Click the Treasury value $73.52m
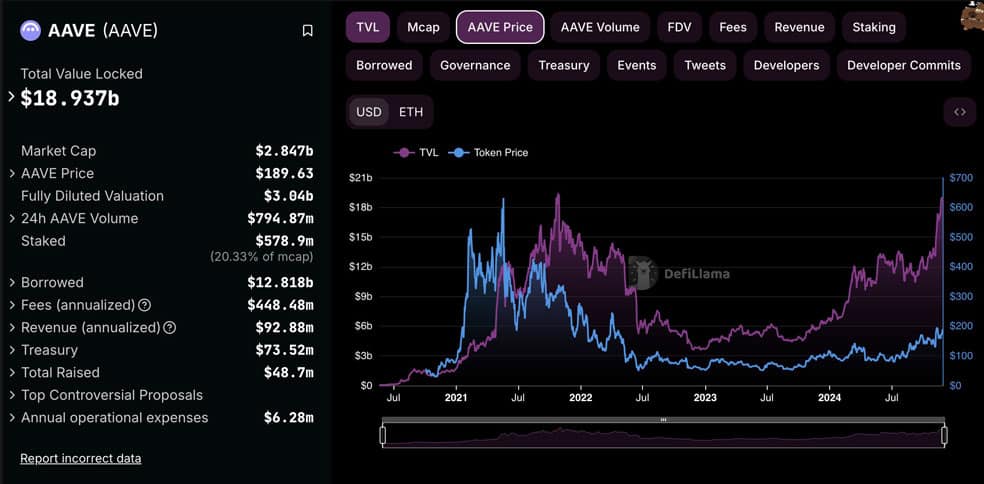The height and width of the screenshot is (484, 984). pyautogui.click(x=284, y=350)
